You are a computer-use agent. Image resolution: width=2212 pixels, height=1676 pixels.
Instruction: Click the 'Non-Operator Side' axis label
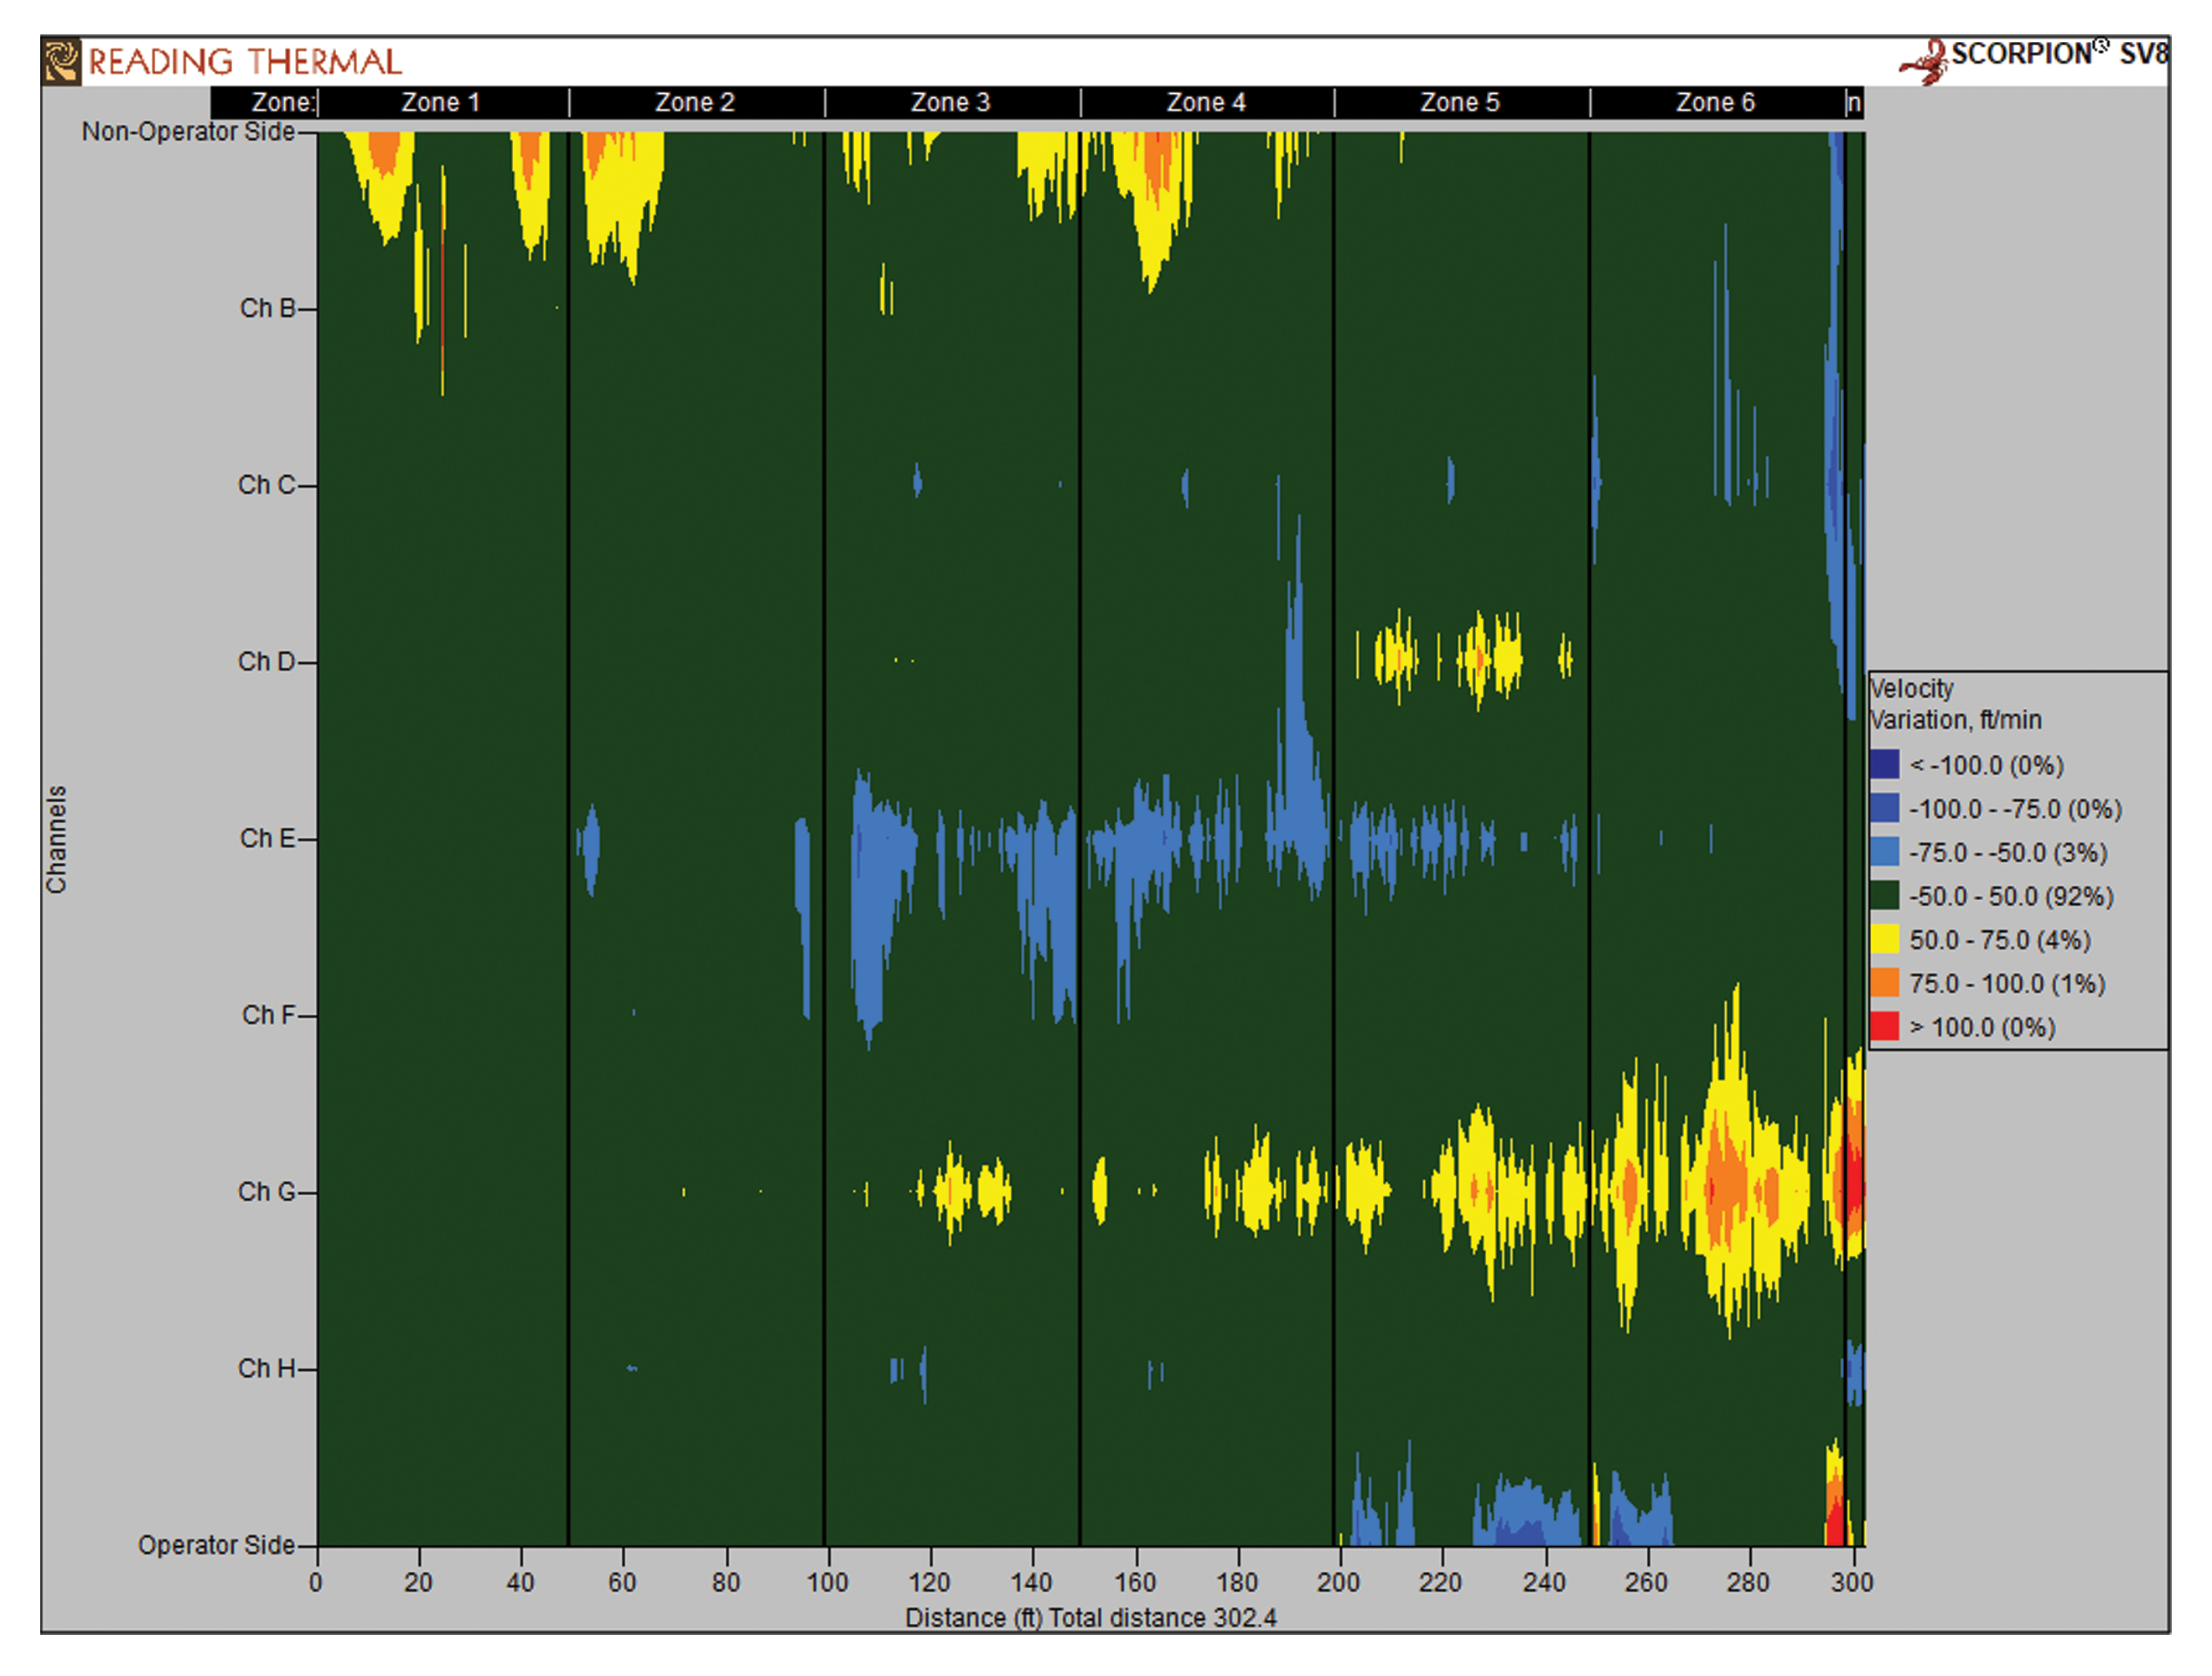point(188,132)
